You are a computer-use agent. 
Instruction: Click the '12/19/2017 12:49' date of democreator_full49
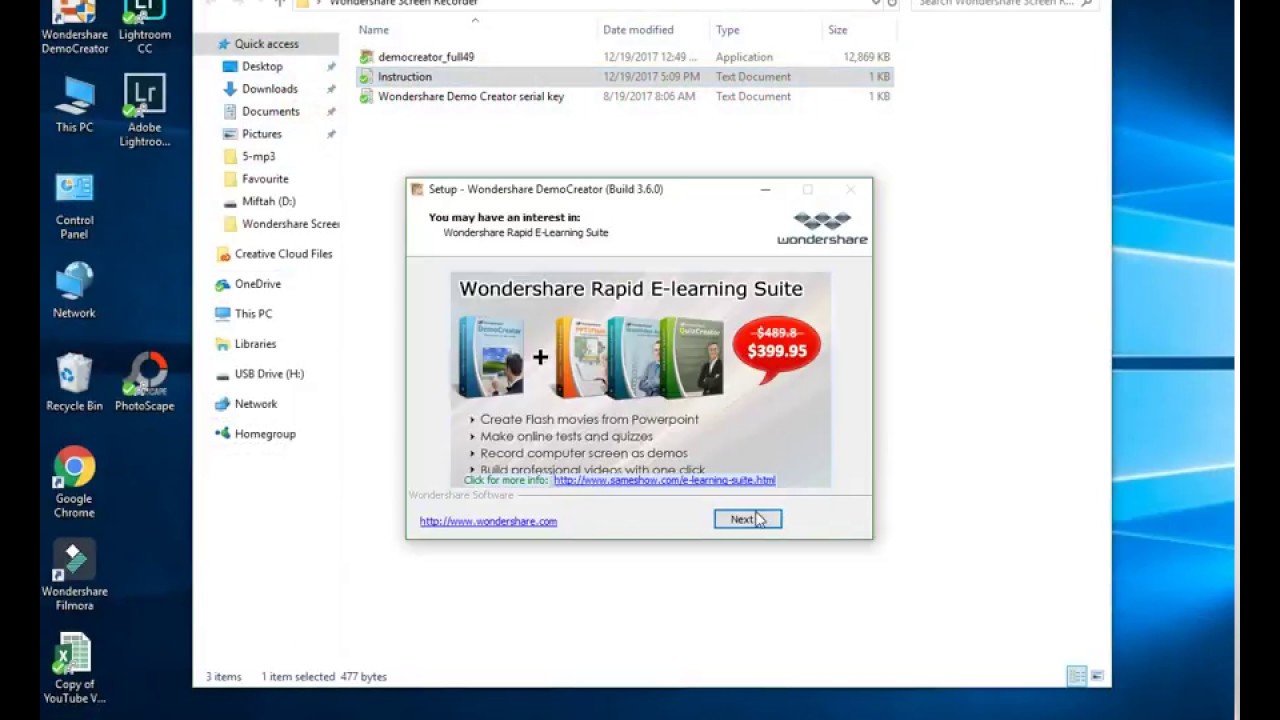click(x=650, y=57)
